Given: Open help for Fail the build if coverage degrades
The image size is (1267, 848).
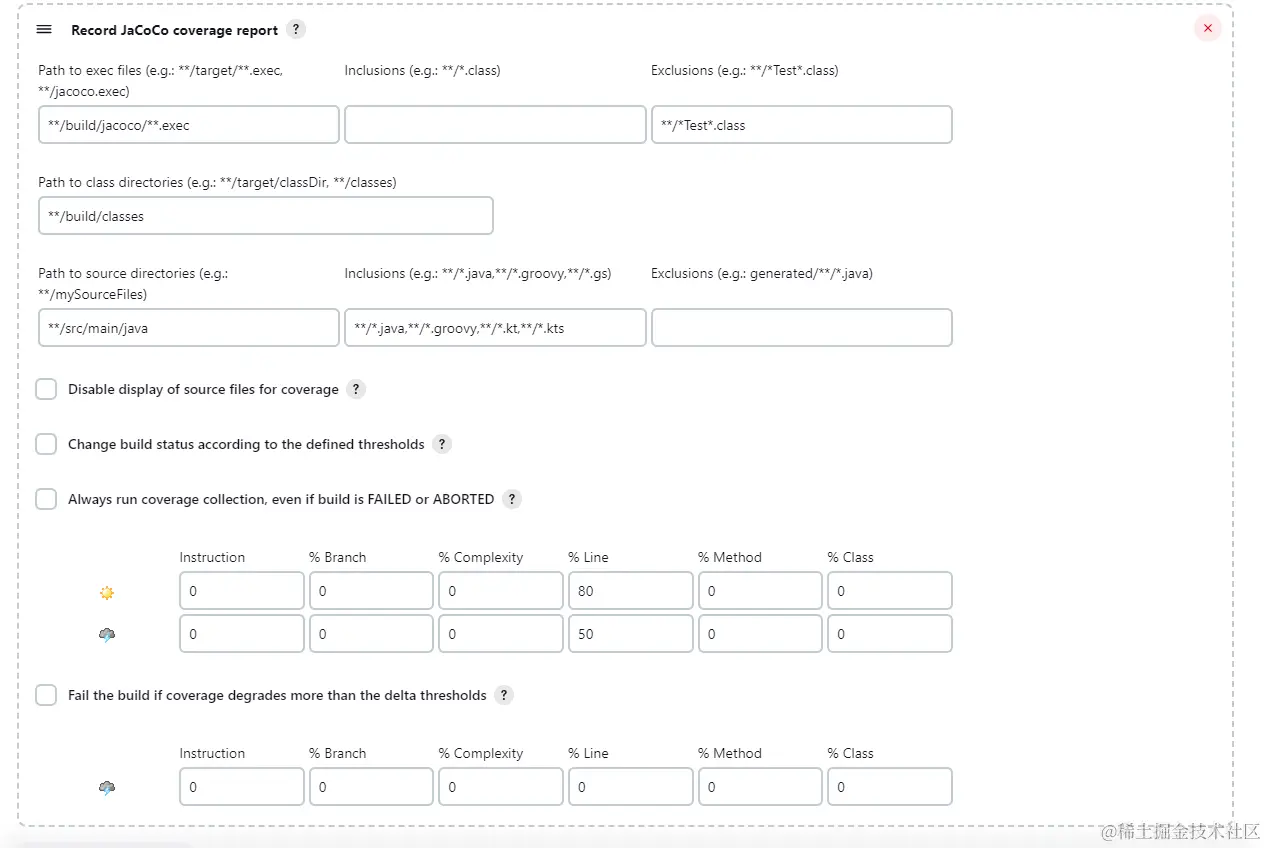Looking at the screenshot, I should pos(504,695).
